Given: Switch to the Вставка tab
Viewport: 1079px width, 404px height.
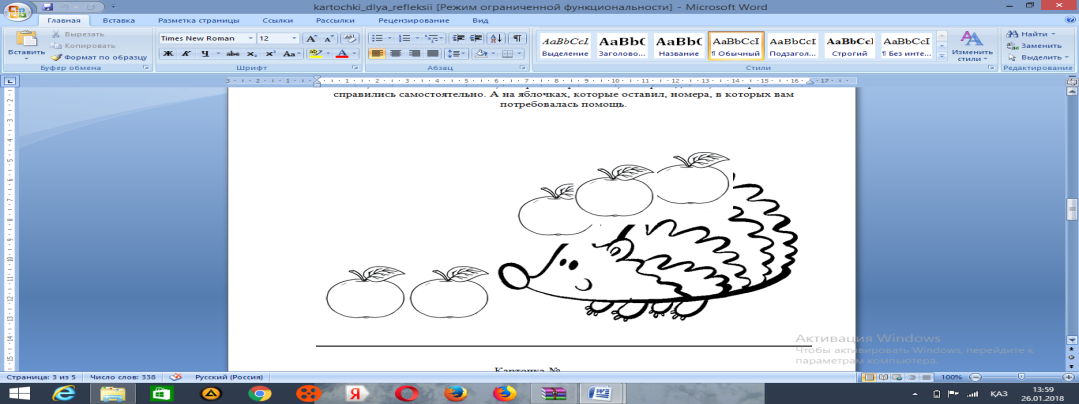Looking at the screenshot, I should click(119, 21).
